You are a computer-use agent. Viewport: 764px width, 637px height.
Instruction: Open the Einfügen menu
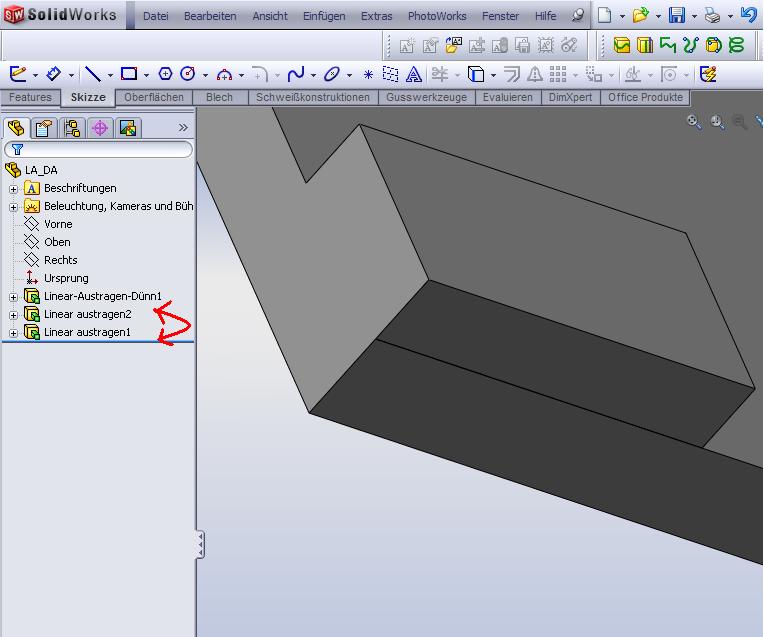coord(324,16)
